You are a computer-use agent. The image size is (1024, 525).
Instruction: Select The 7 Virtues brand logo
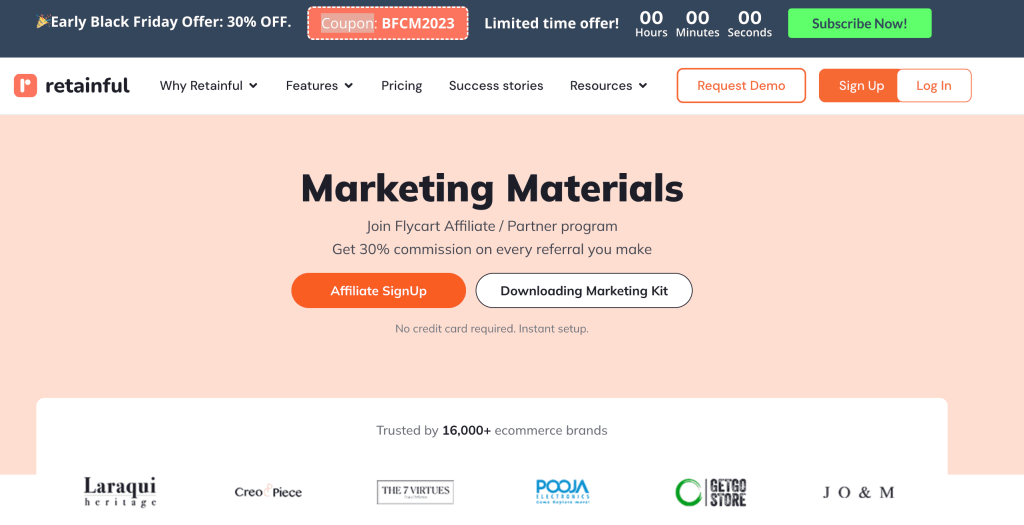click(415, 492)
